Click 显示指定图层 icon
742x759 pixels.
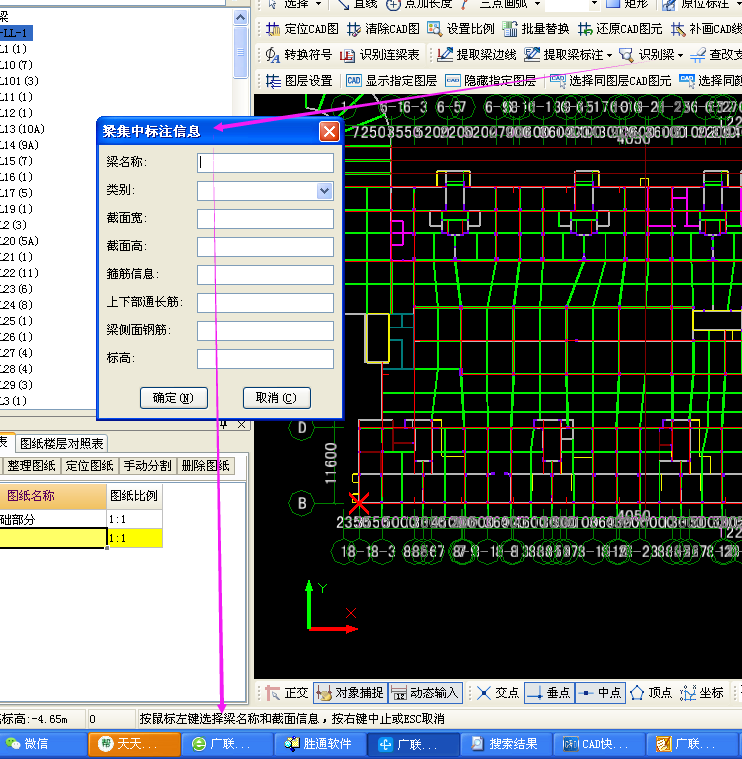click(x=353, y=81)
